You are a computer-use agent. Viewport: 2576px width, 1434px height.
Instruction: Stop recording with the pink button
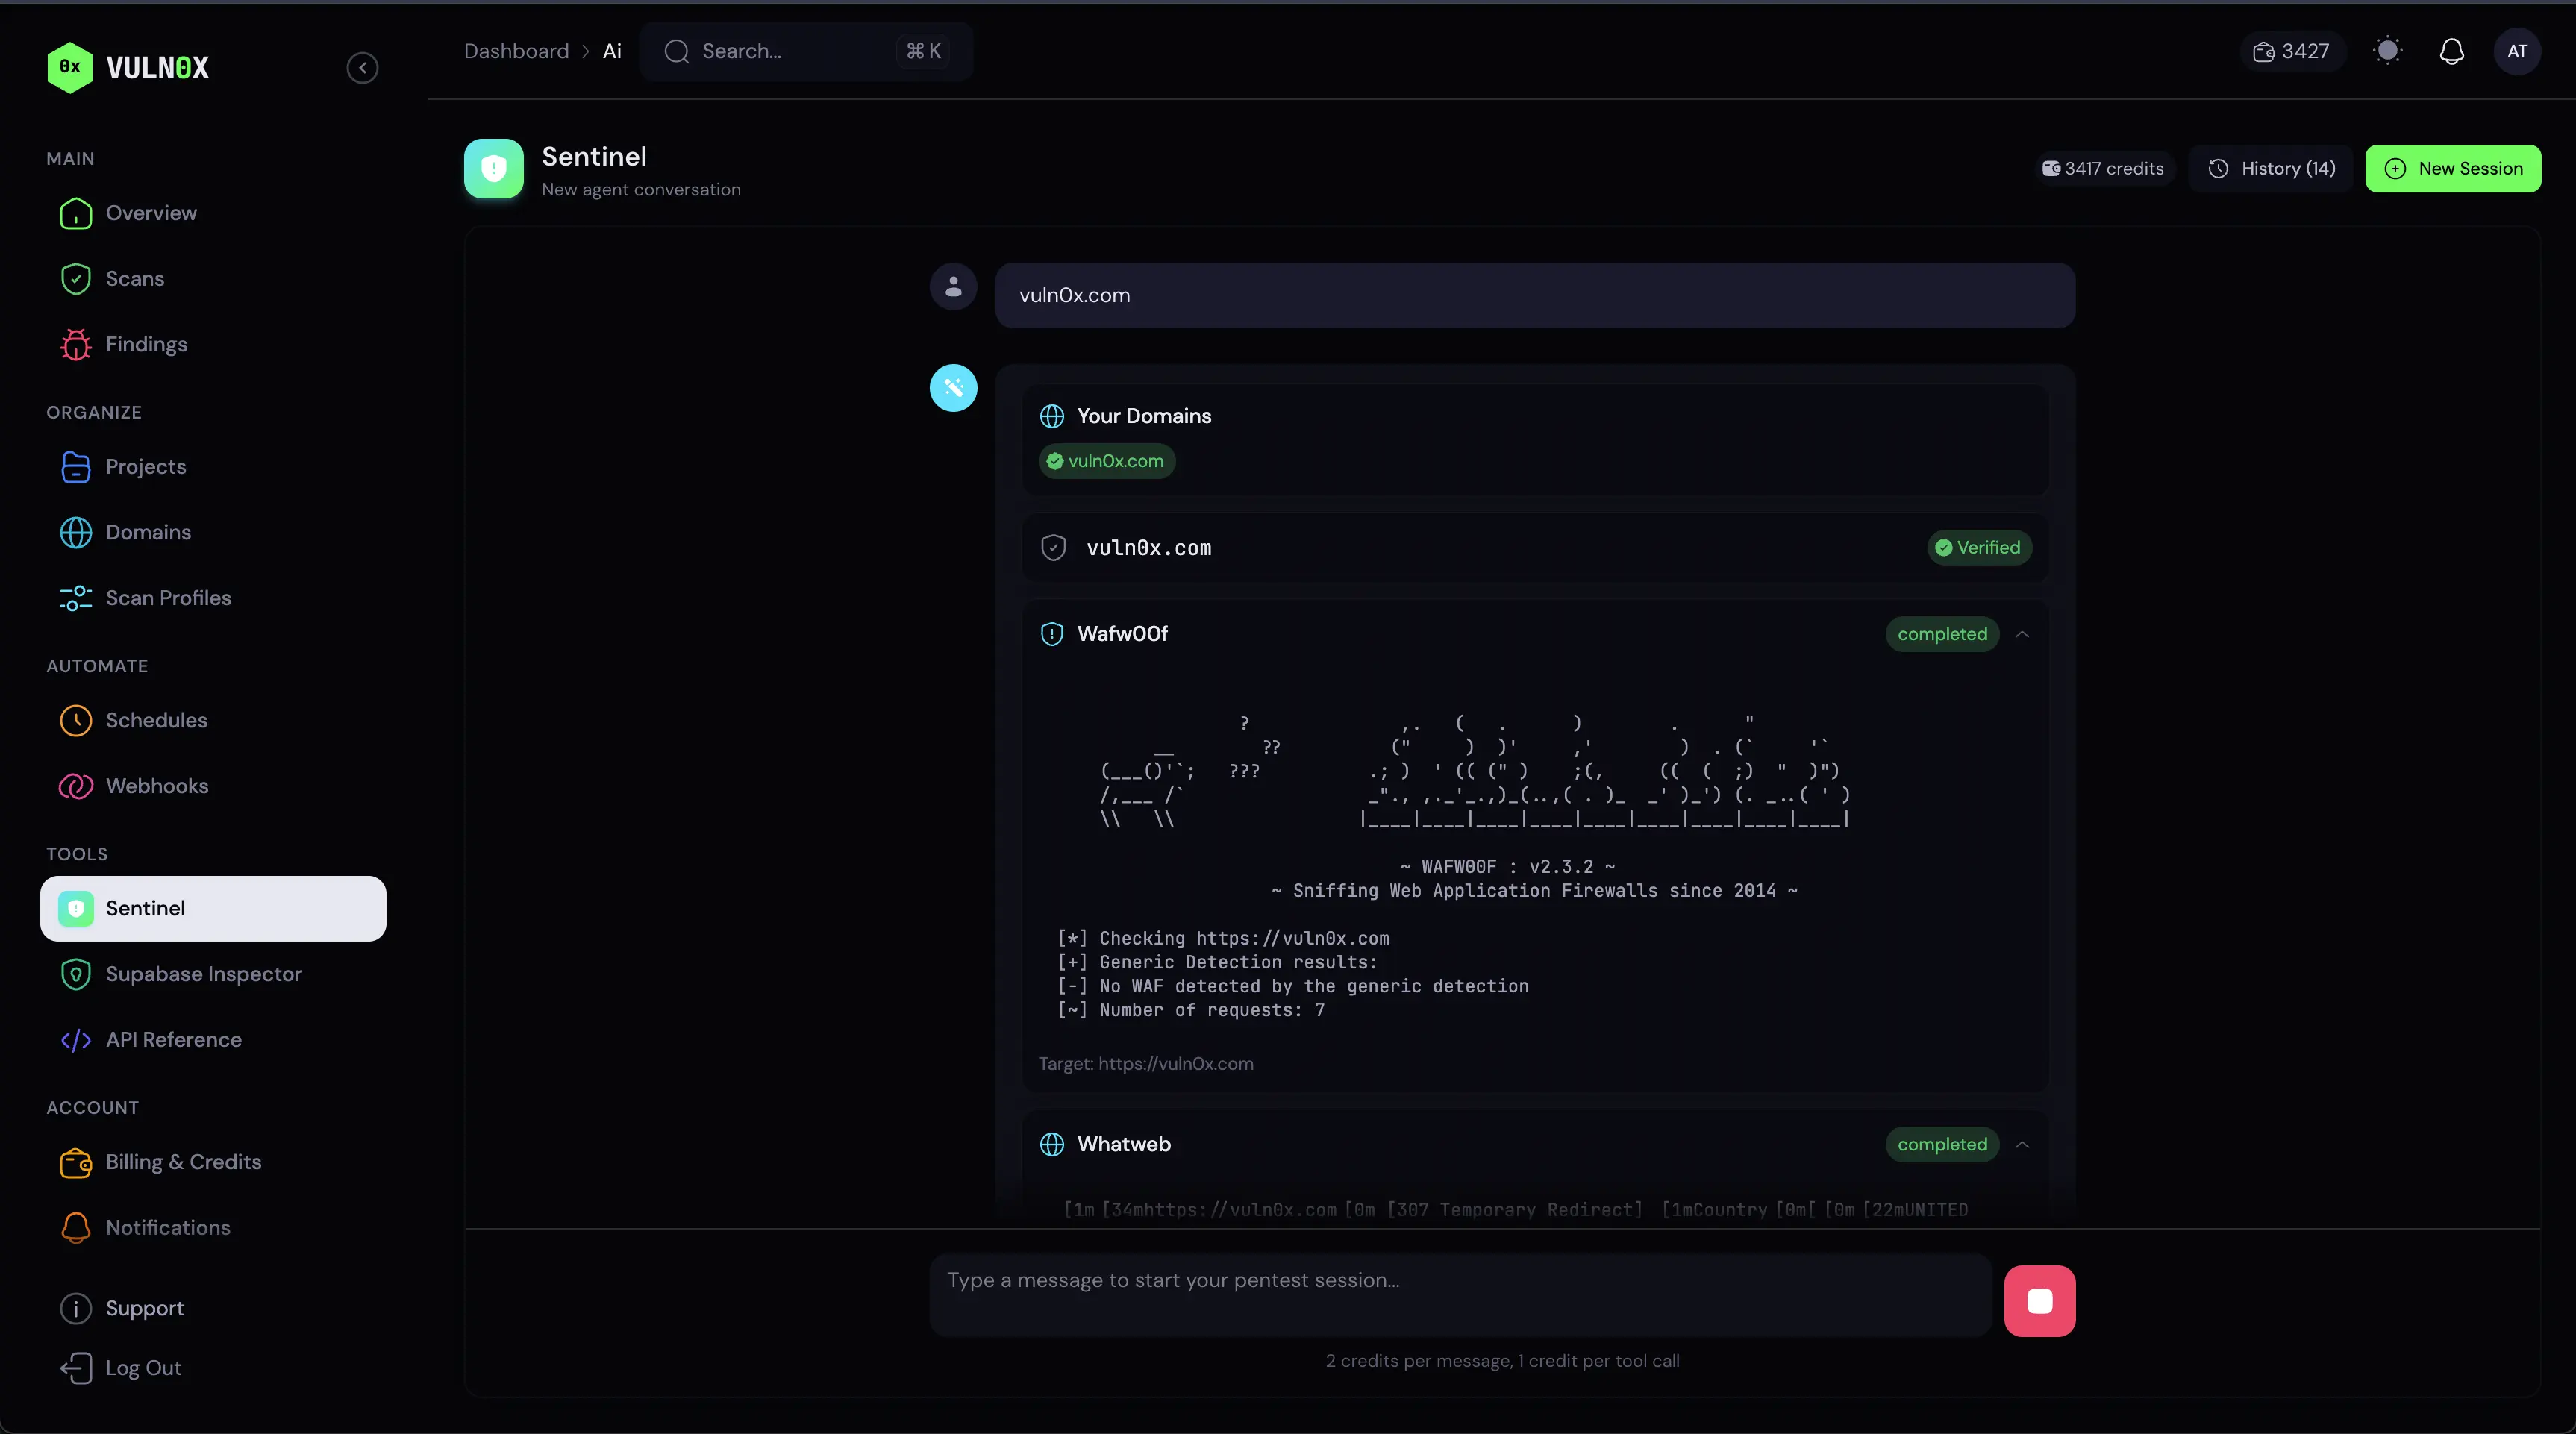(2040, 1301)
